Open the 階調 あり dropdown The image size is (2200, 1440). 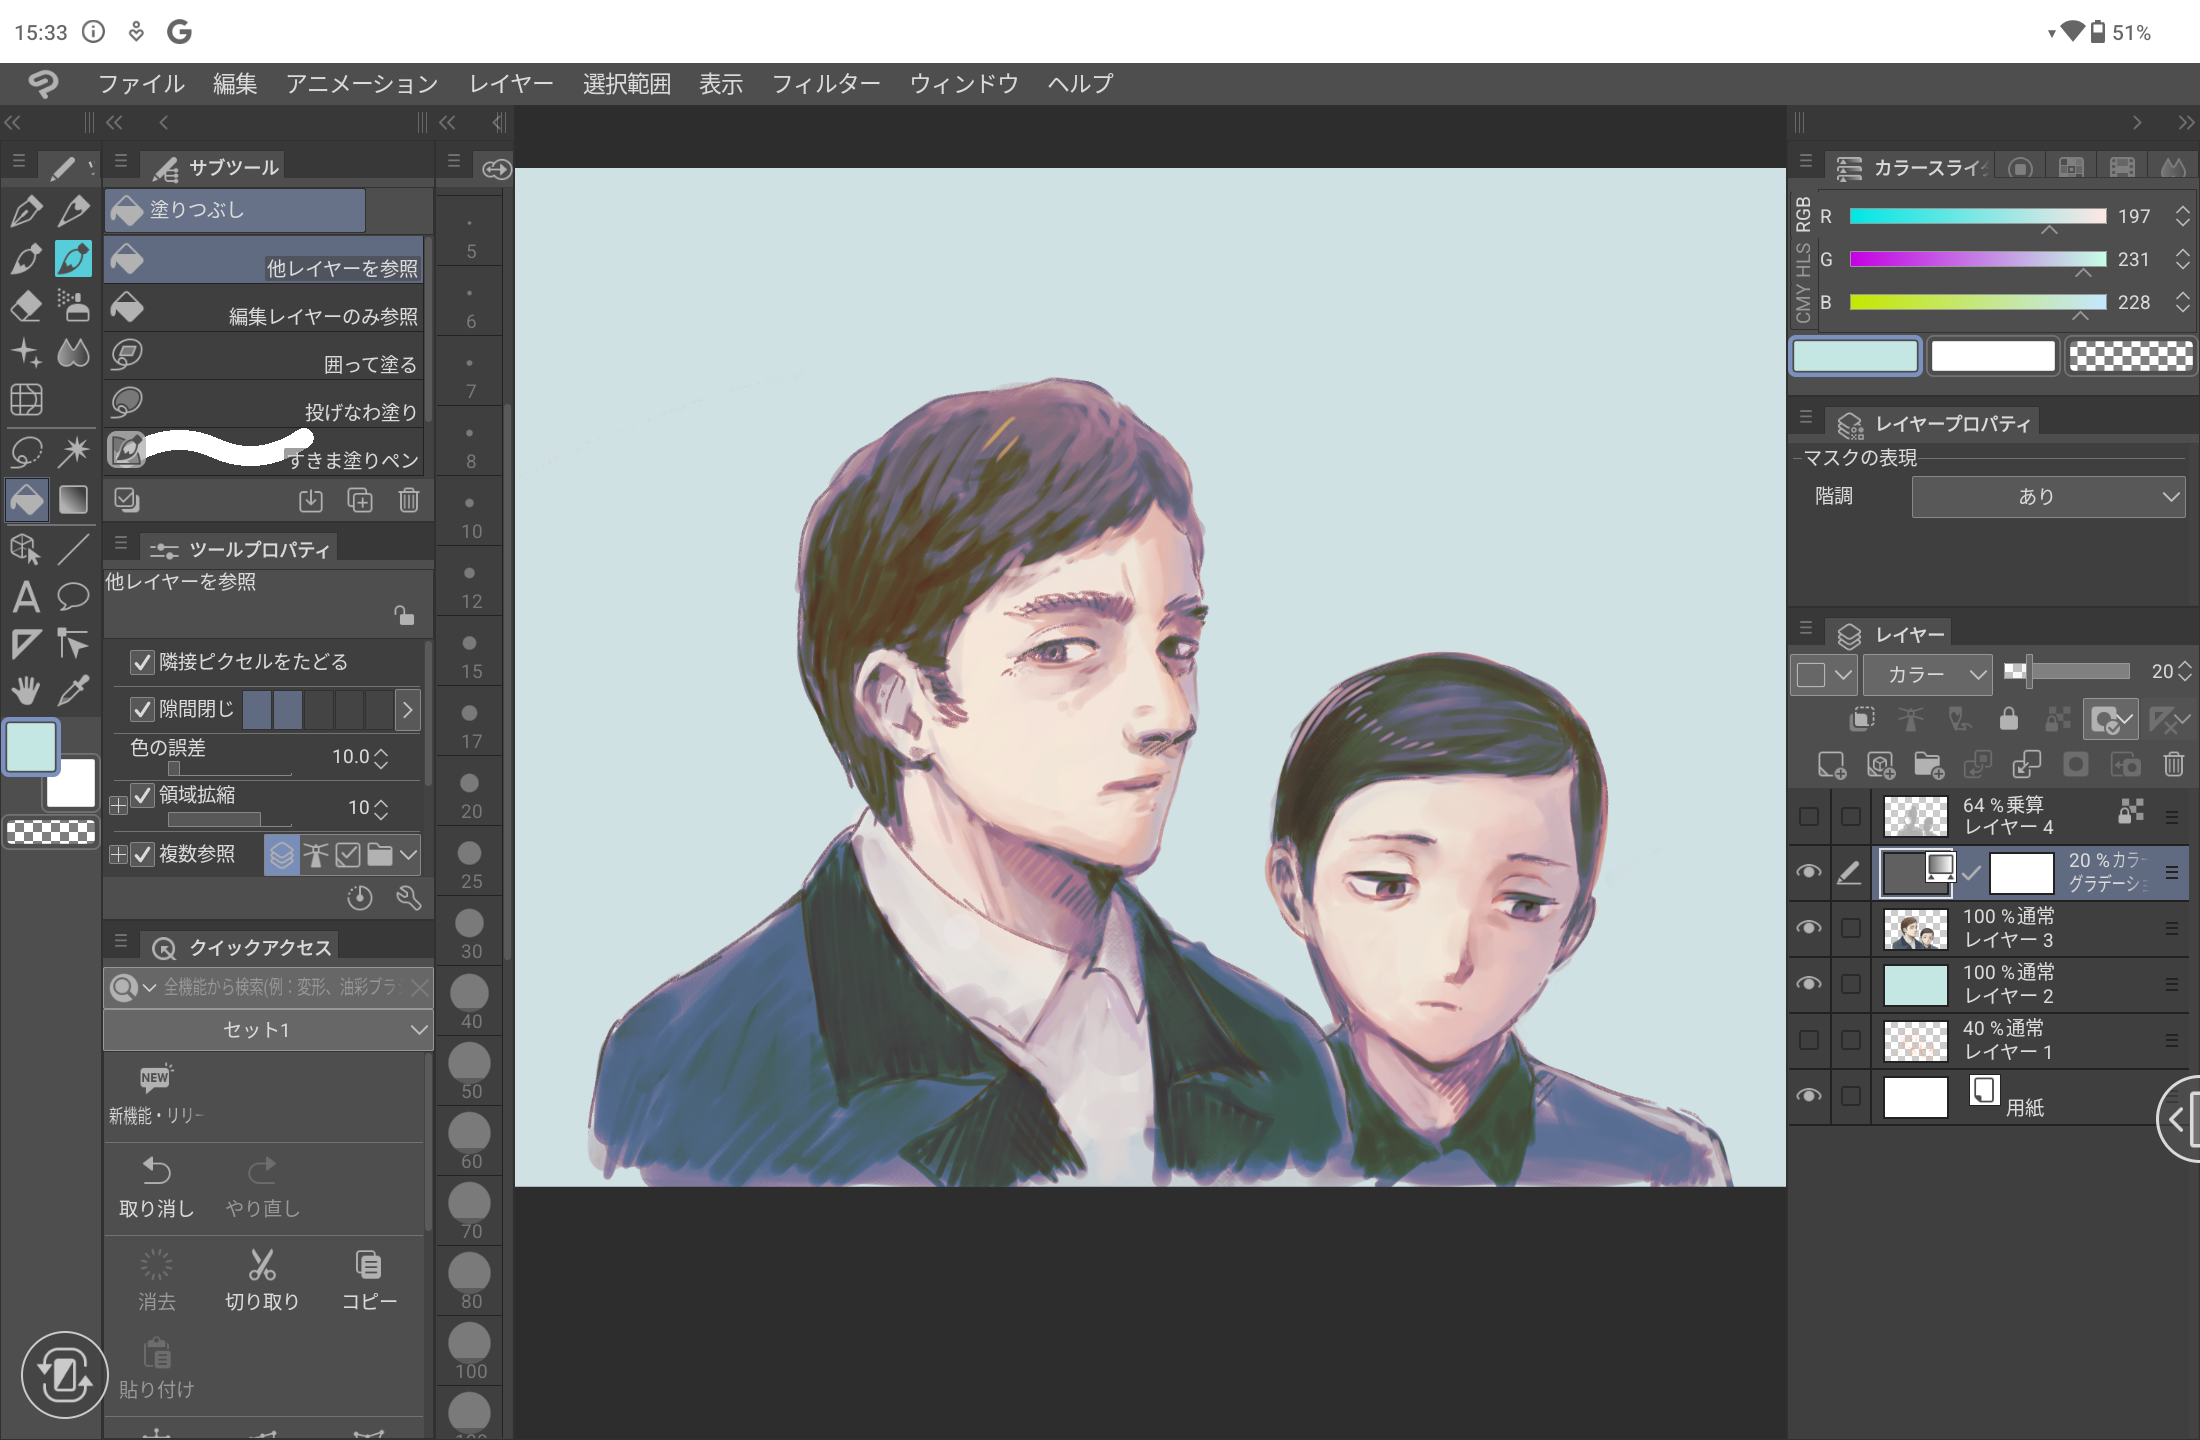pos(2048,497)
